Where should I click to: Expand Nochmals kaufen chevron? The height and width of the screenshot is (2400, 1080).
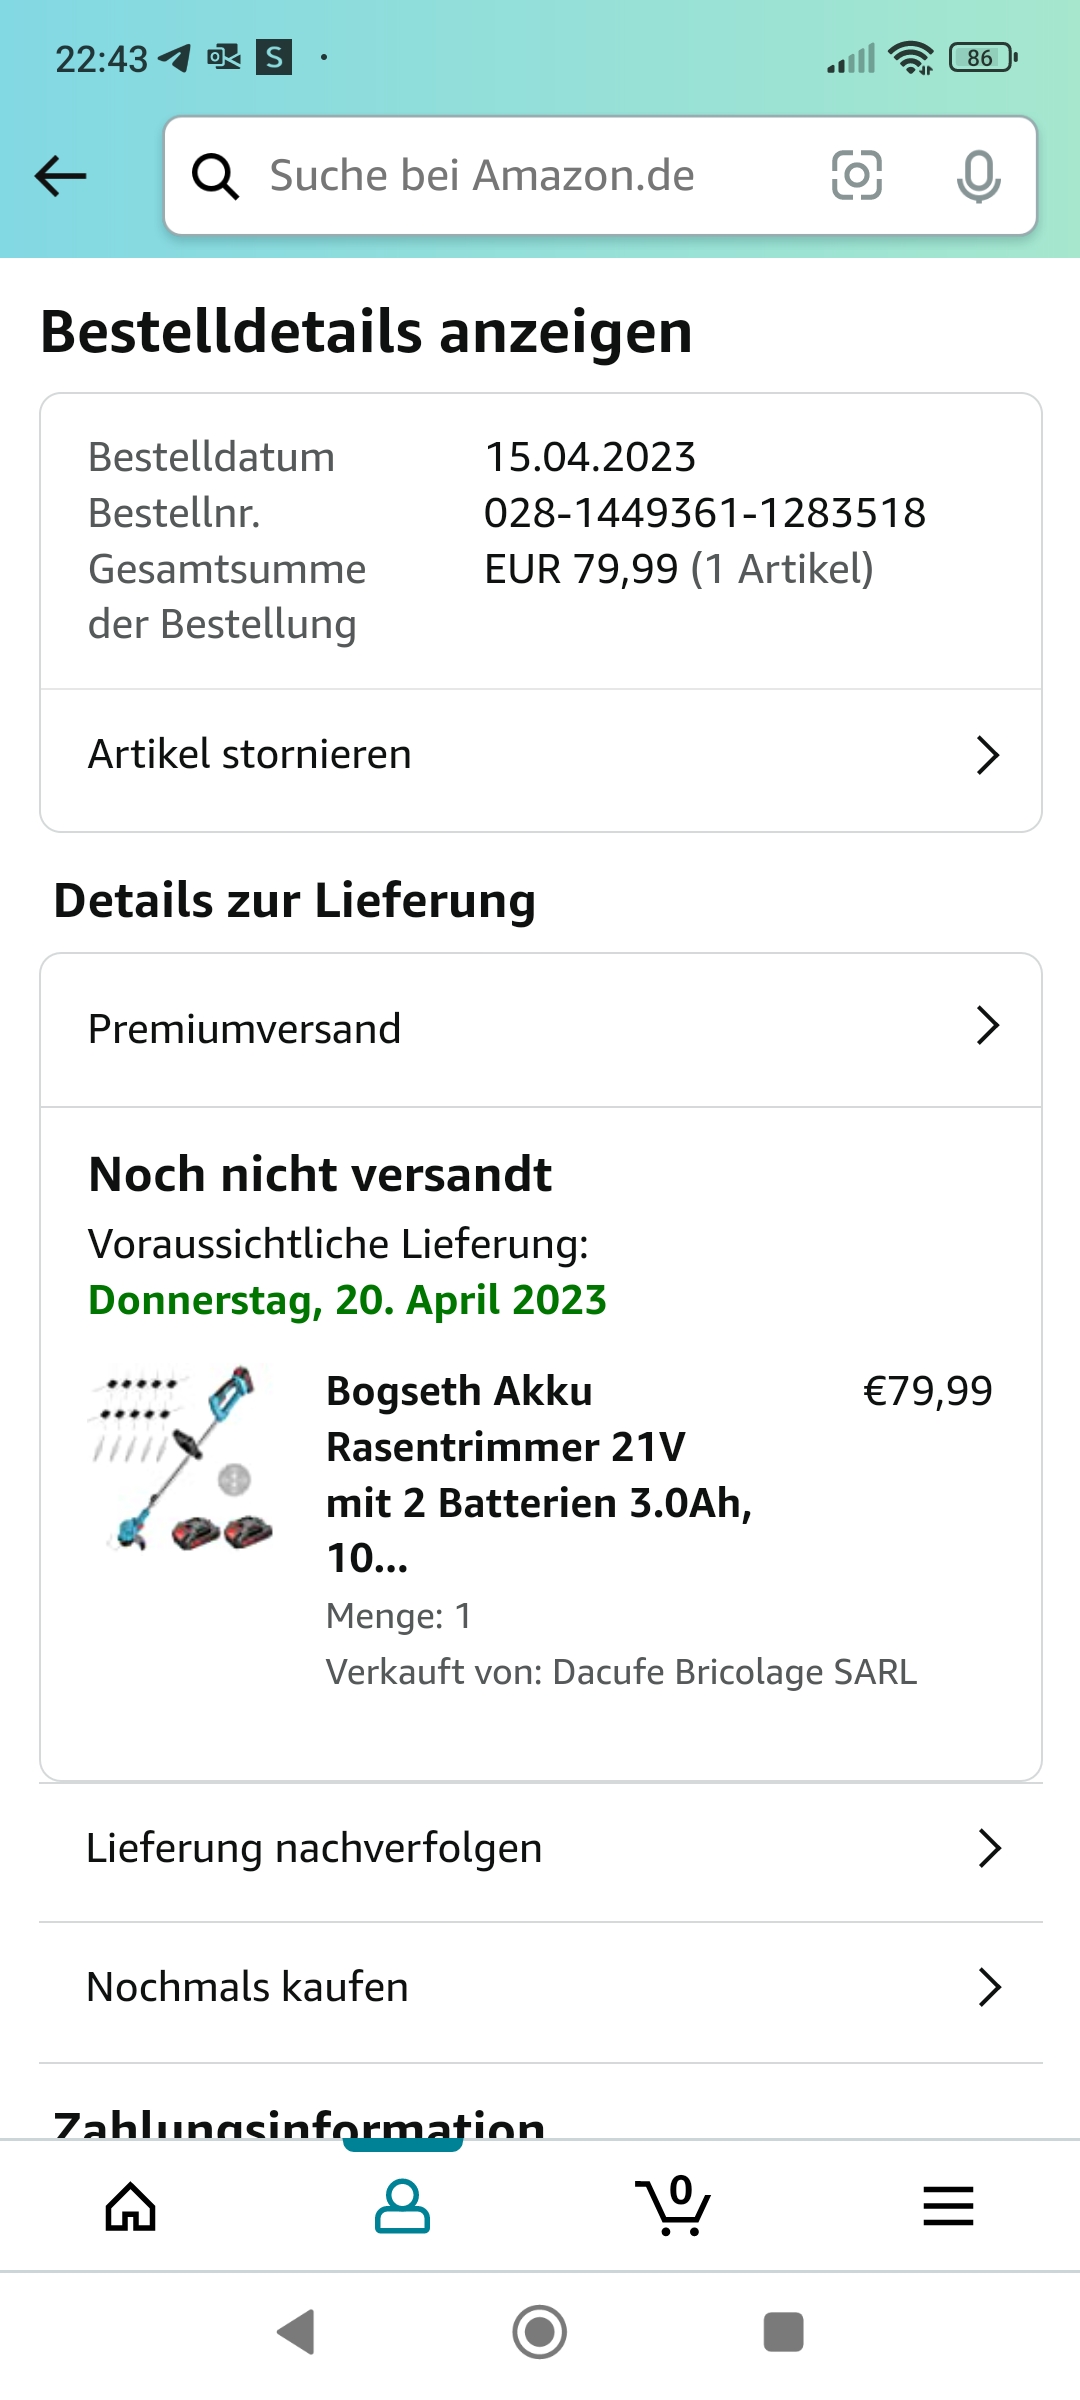pyautogui.click(x=989, y=1987)
